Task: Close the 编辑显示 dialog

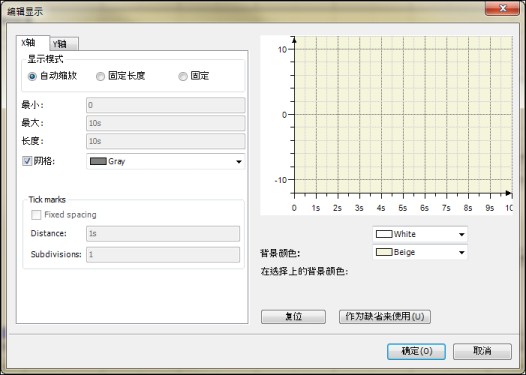Action: [502, 8]
